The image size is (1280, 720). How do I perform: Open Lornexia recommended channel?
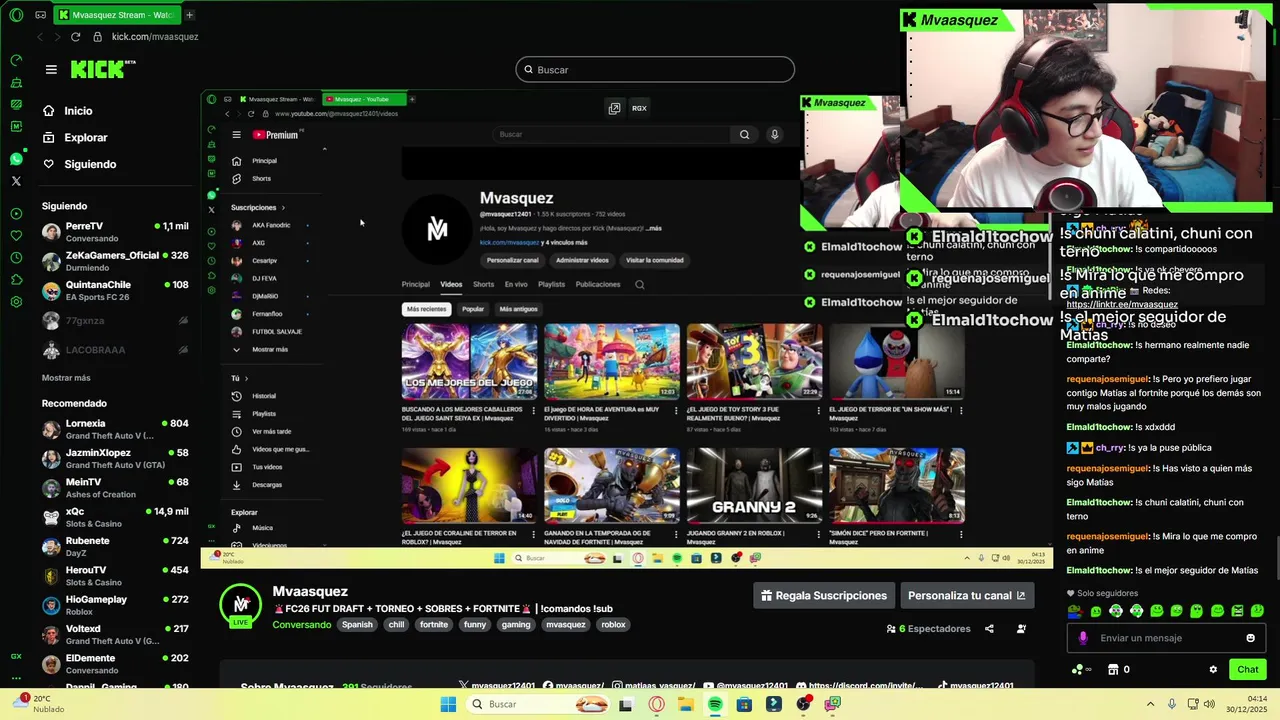click(115, 429)
